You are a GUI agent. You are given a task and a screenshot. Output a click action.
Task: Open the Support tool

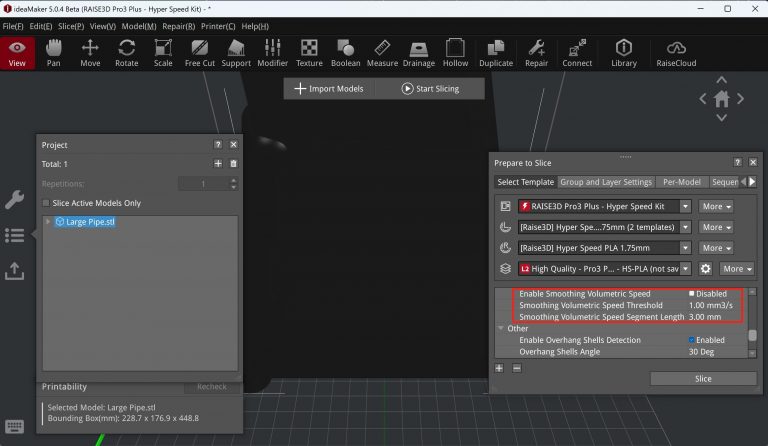[x=236, y=53]
